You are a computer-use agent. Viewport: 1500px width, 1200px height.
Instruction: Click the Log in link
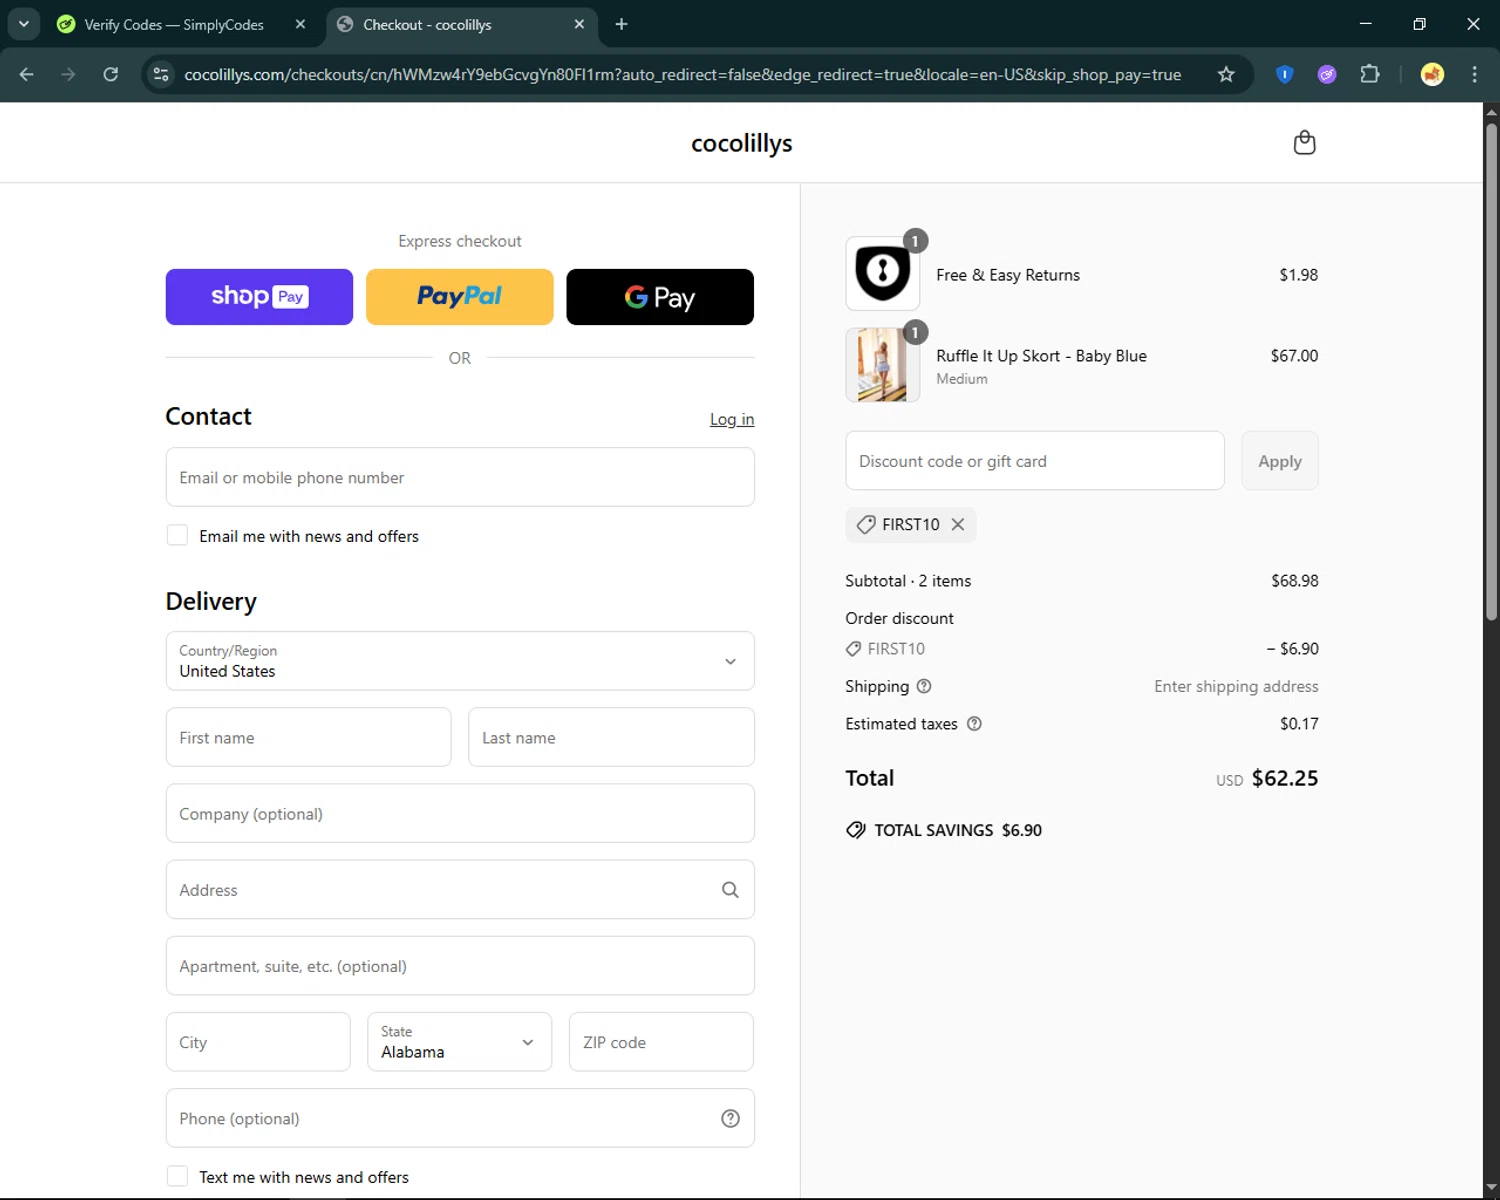click(732, 419)
